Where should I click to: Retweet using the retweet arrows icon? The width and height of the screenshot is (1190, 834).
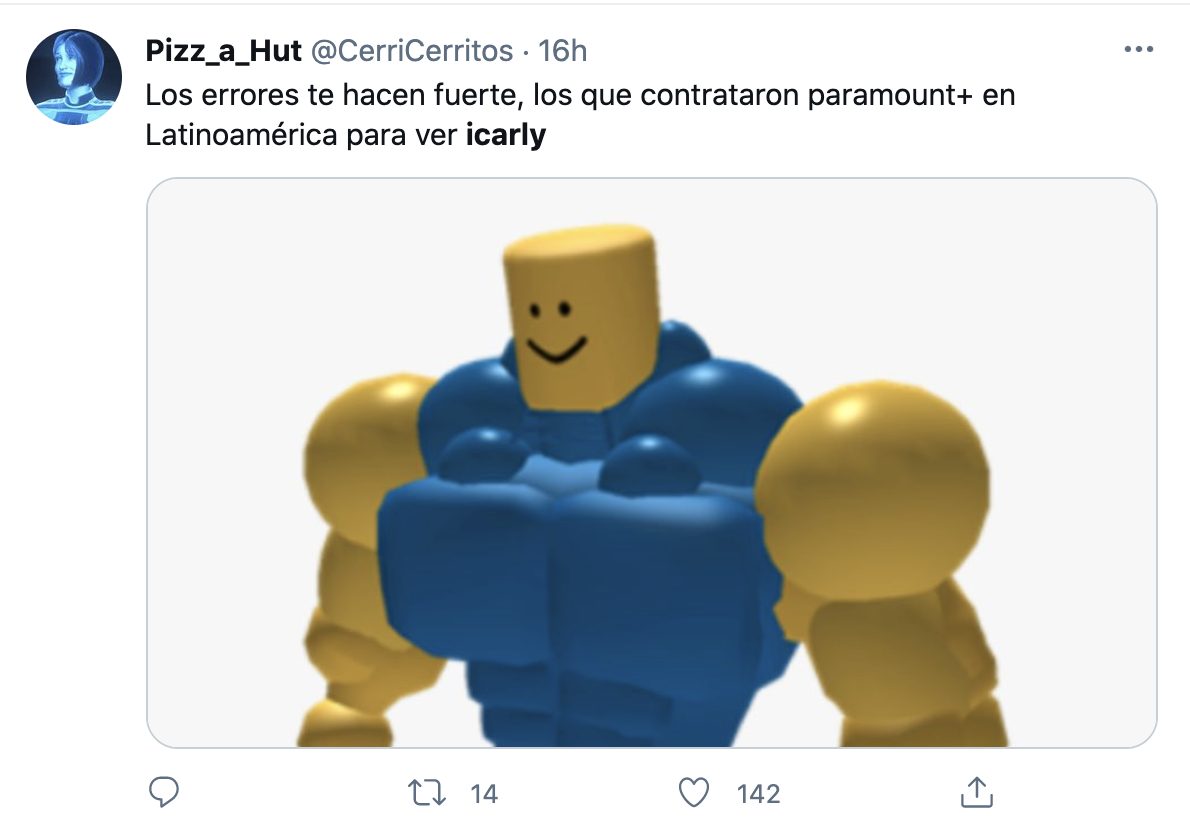(427, 792)
